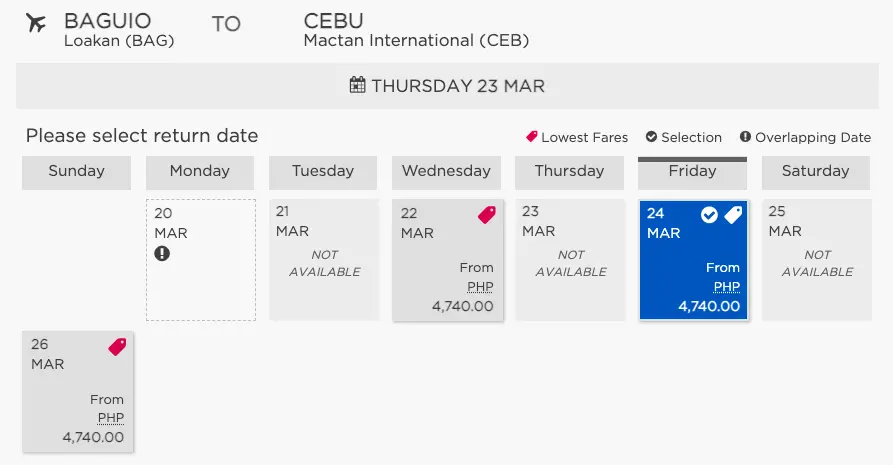This screenshot has height=465, width=893.
Task: Click the Lowest Fares legend tag icon
Action: coord(531,137)
